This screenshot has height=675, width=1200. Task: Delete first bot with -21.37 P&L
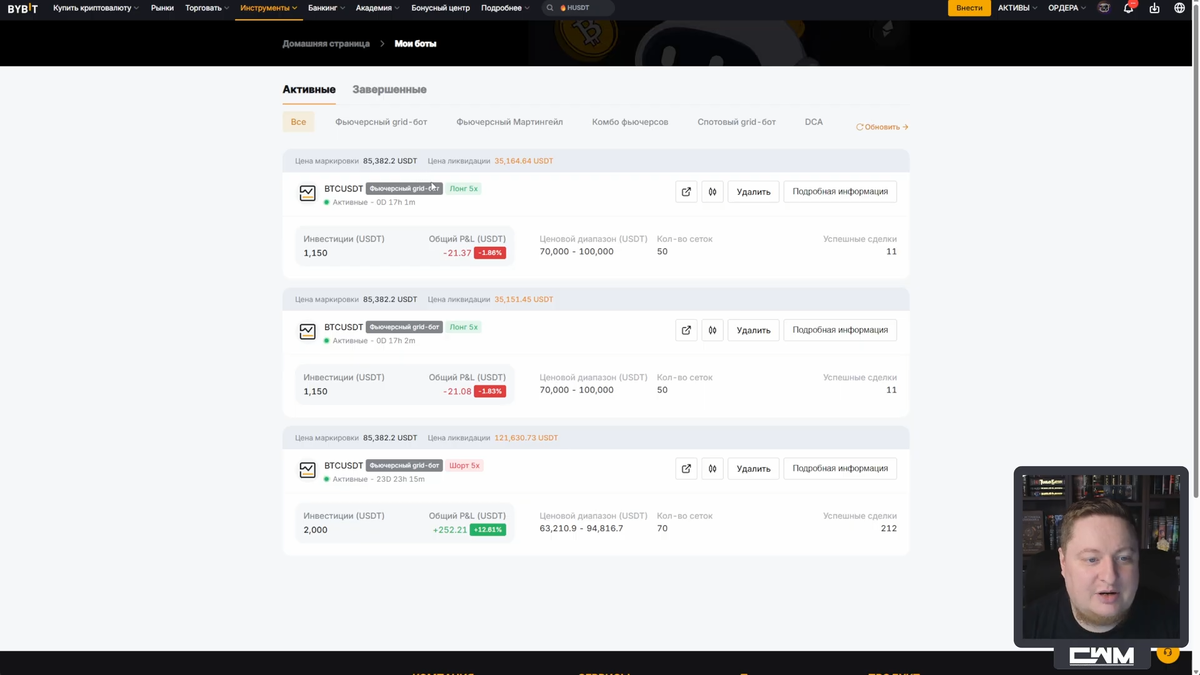(x=753, y=191)
